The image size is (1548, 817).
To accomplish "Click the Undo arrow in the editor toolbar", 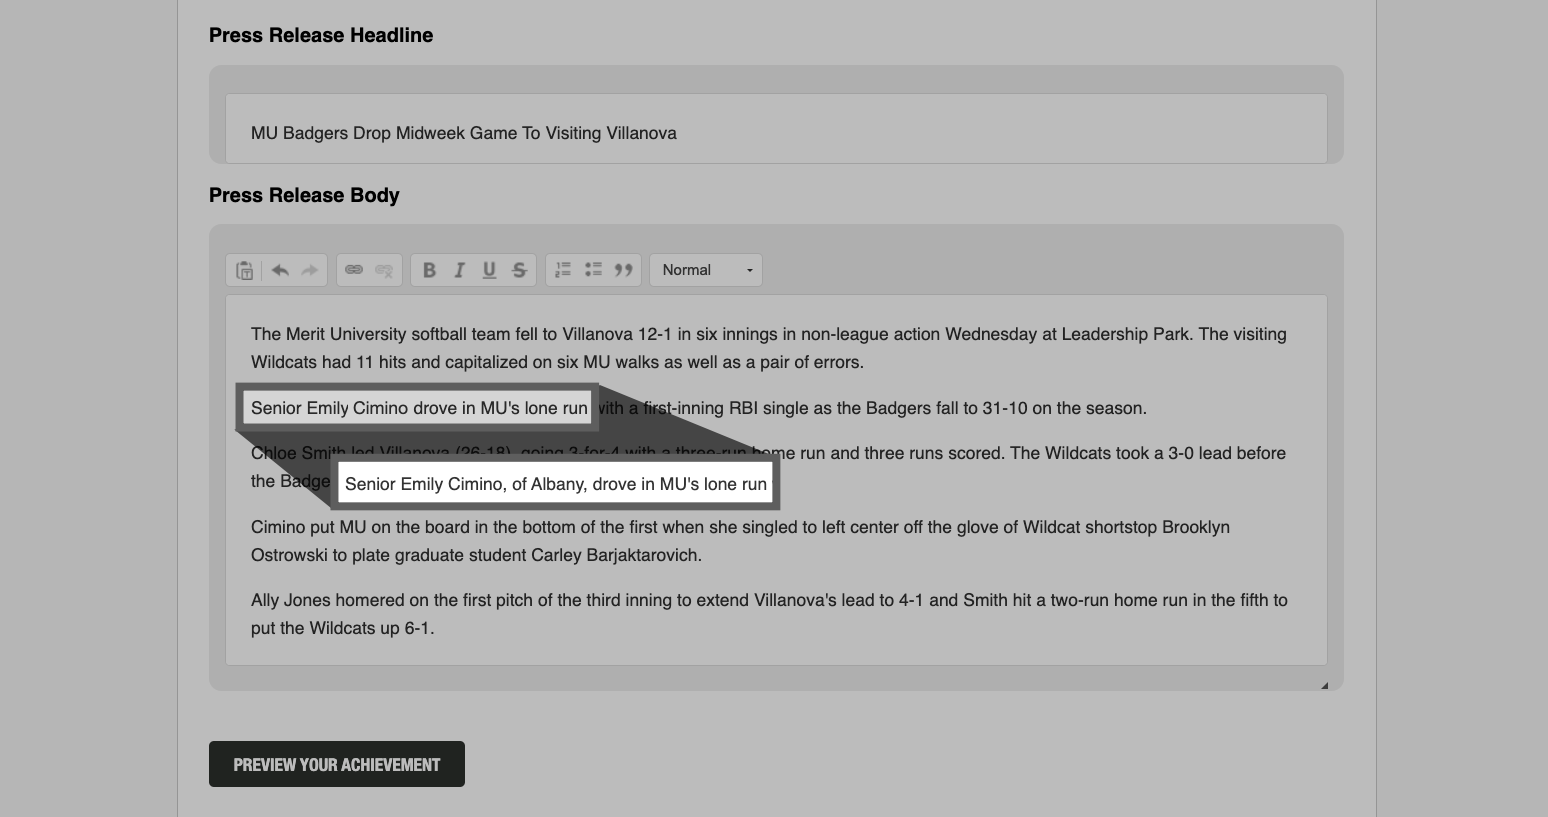I will (278, 269).
